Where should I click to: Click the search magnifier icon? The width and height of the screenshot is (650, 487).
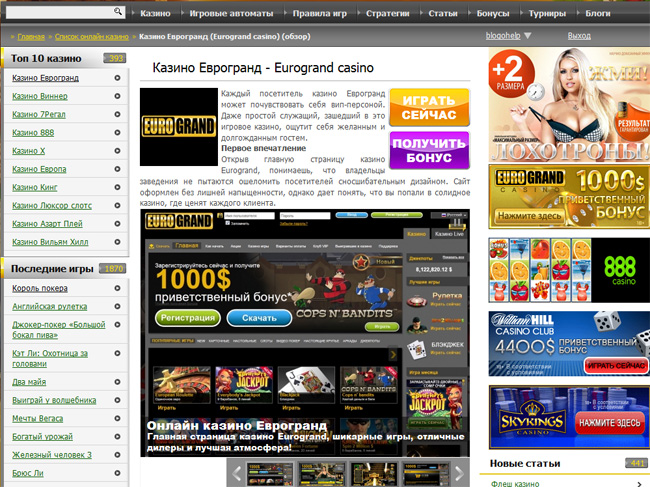coord(118,11)
